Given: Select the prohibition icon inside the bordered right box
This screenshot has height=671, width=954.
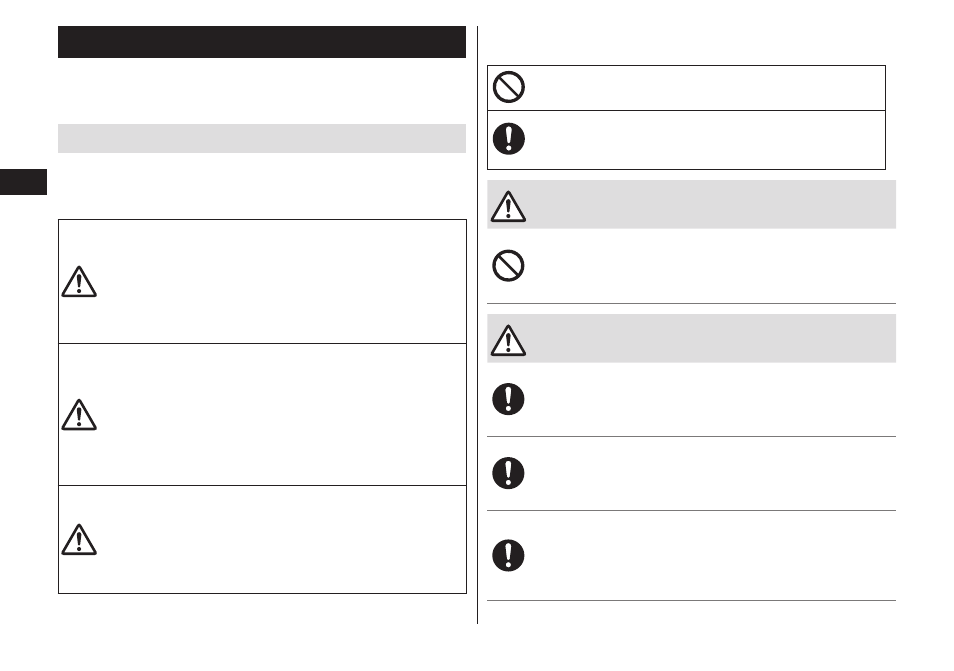Looking at the screenshot, I should 509,87.
